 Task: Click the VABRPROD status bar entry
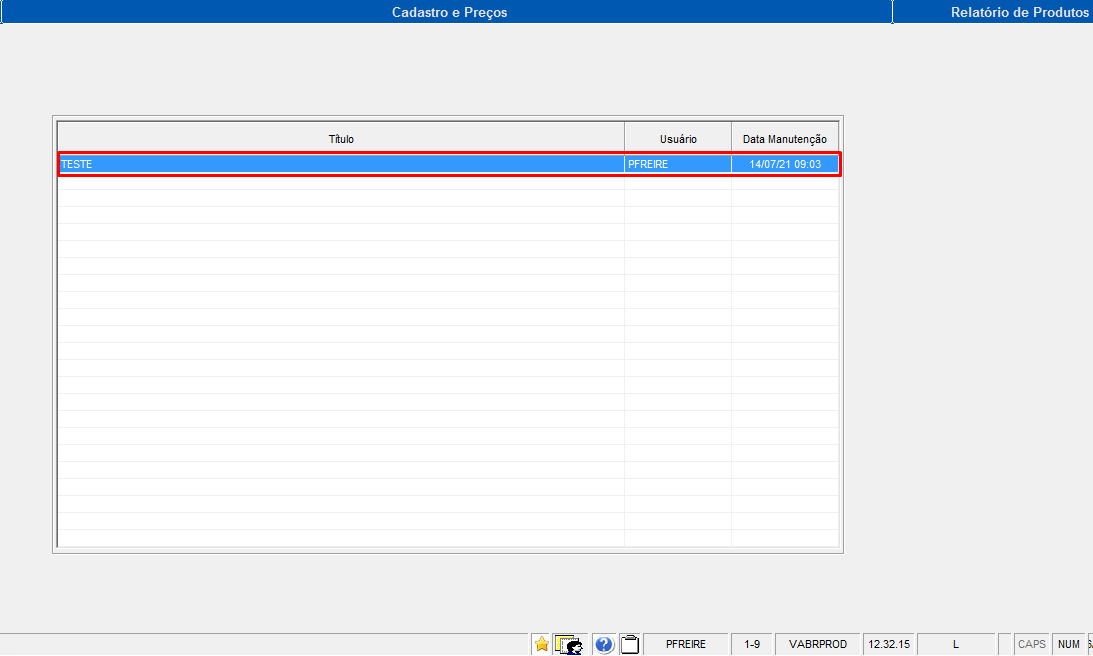point(818,644)
